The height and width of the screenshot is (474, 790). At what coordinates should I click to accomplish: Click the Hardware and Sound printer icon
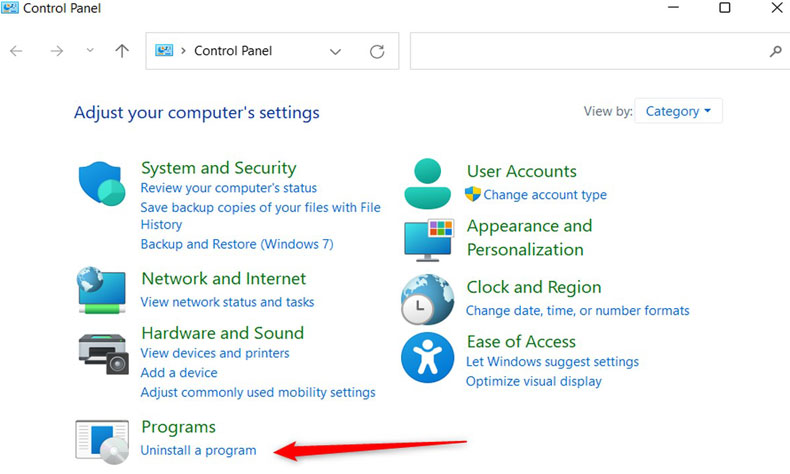coord(101,352)
